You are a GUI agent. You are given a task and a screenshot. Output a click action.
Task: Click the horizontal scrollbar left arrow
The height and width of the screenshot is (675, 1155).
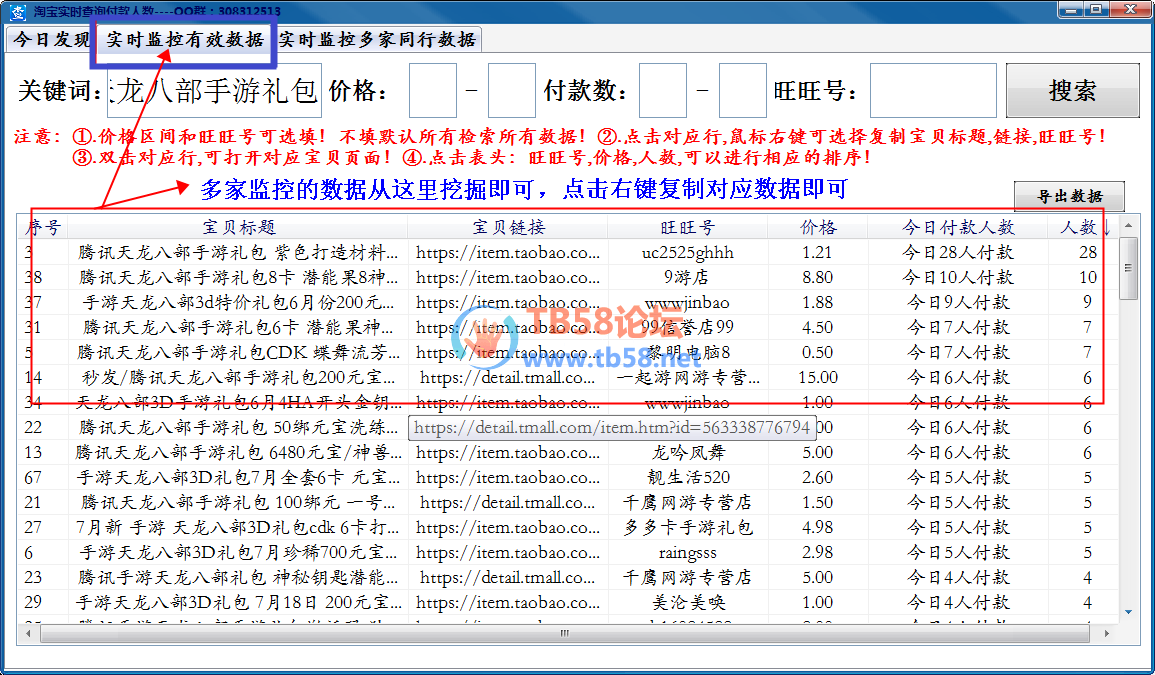point(28,633)
